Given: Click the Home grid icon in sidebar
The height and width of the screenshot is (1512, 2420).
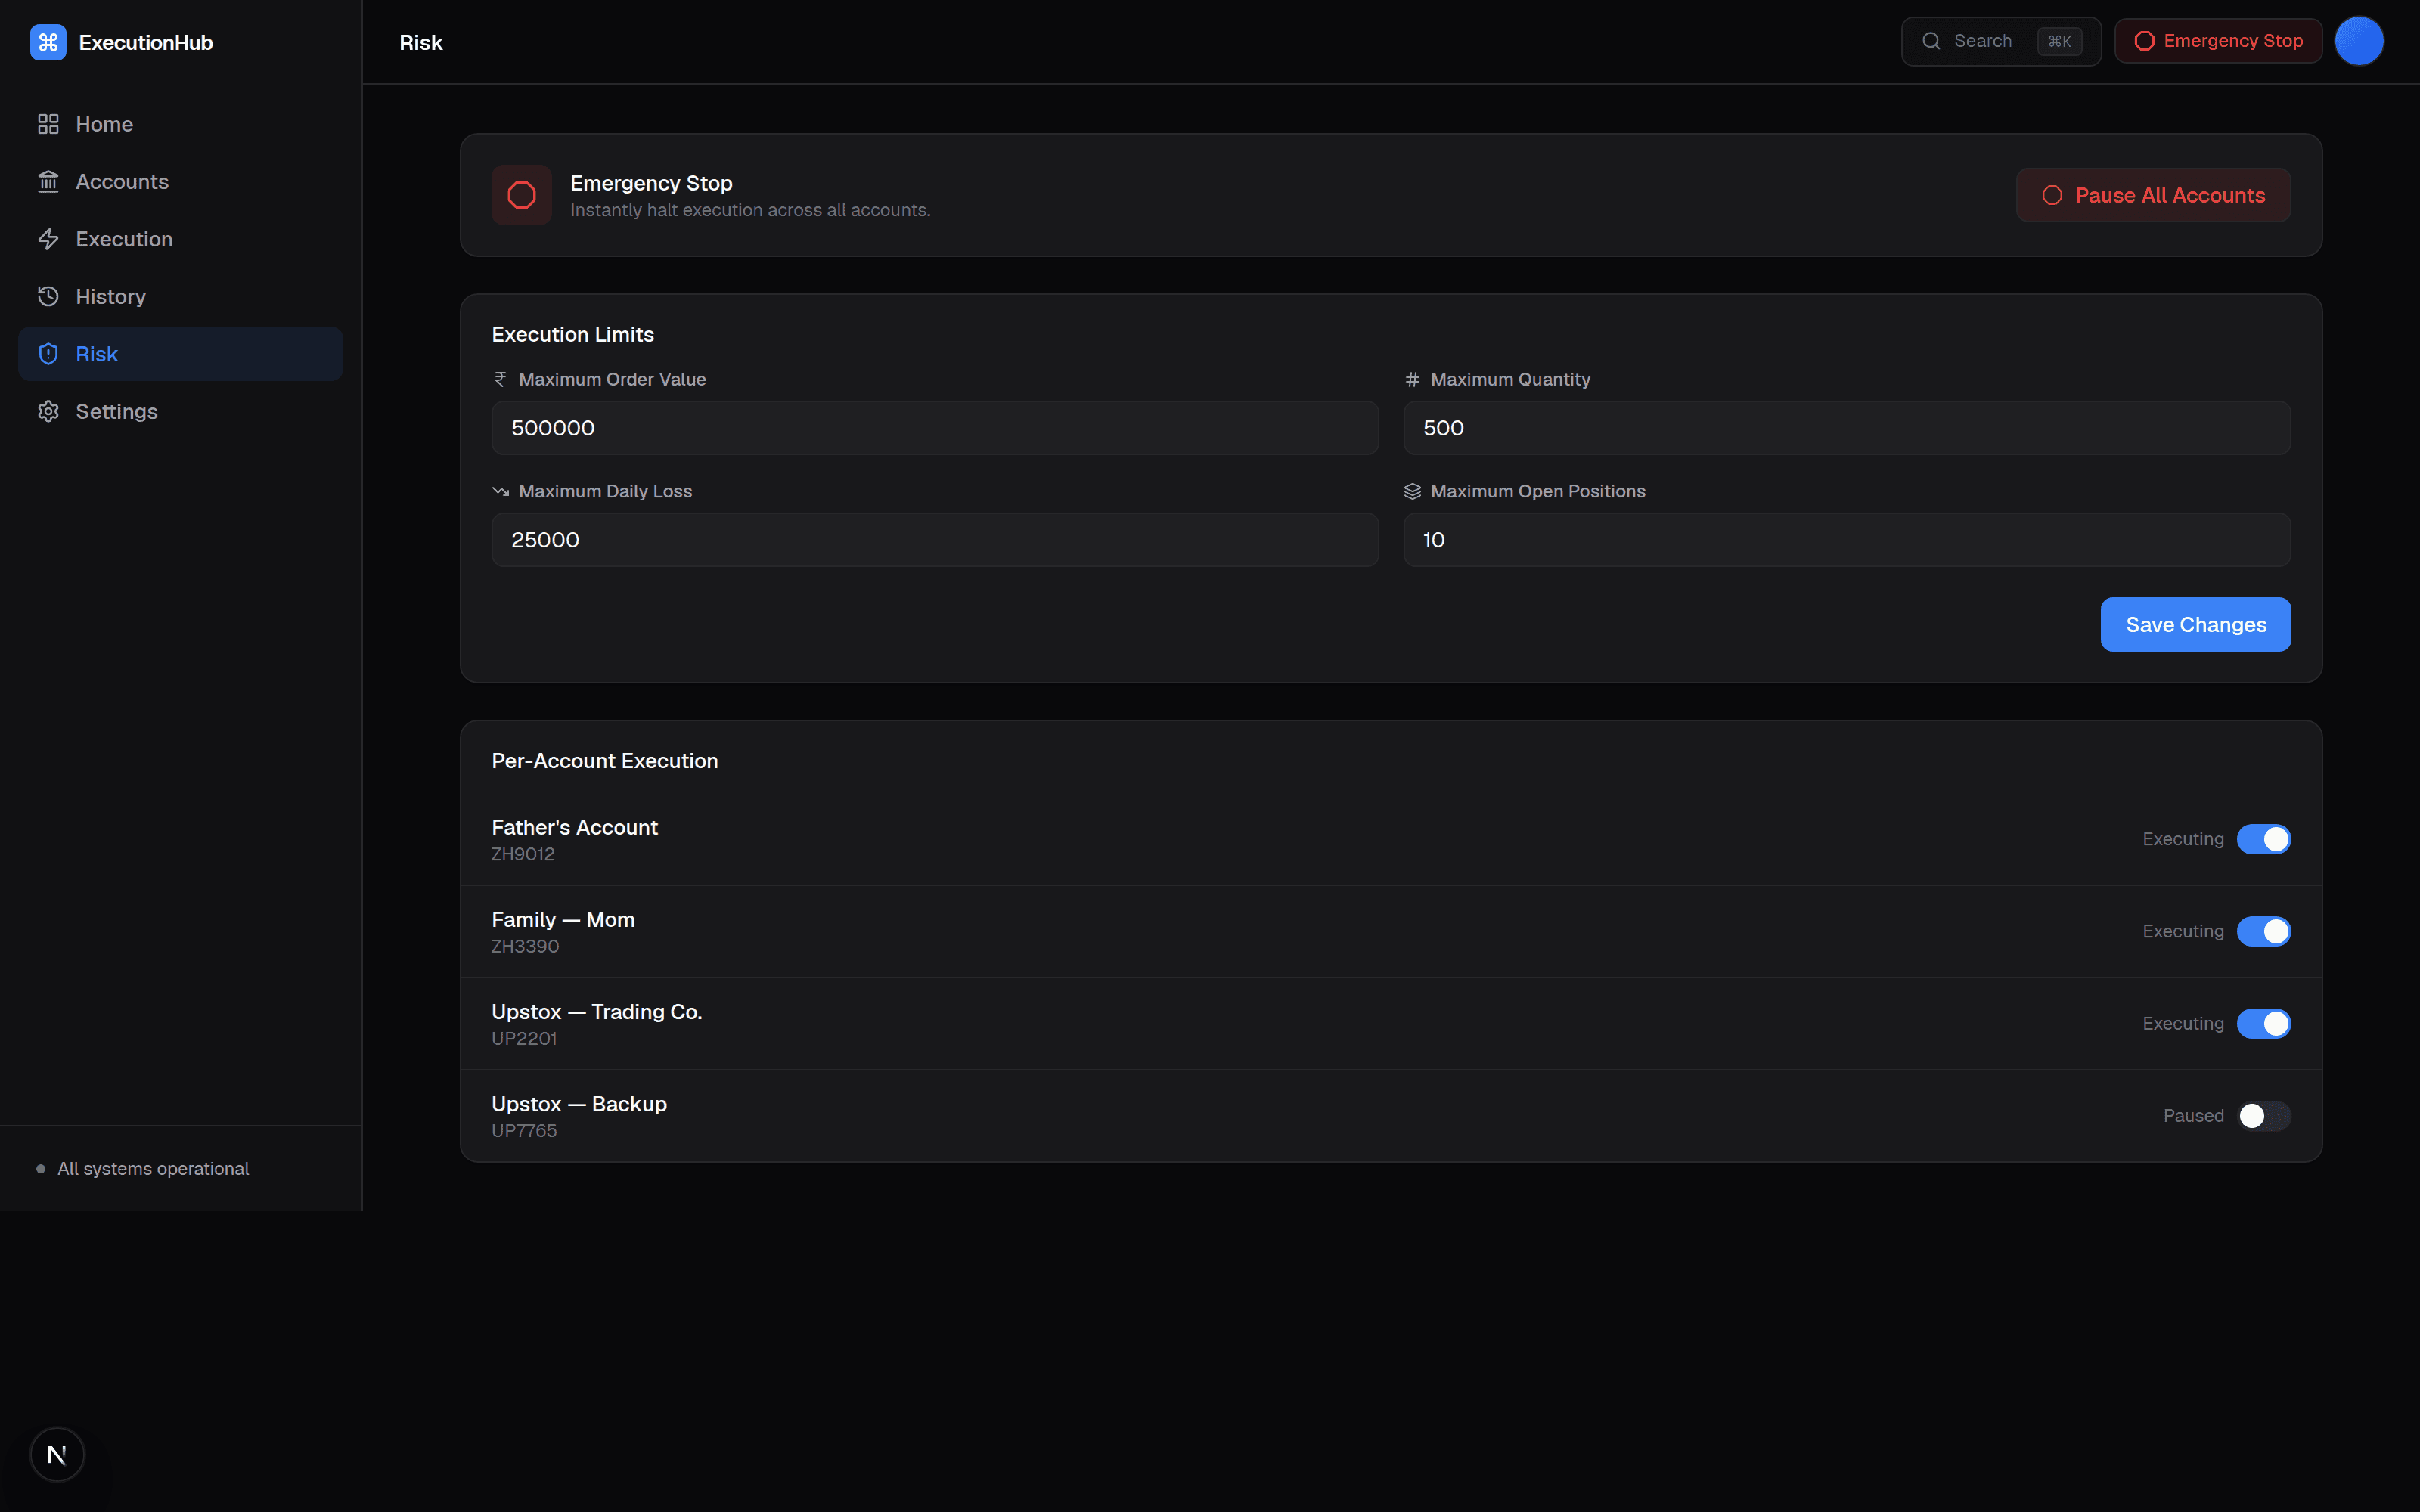Looking at the screenshot, I should 48,124.
